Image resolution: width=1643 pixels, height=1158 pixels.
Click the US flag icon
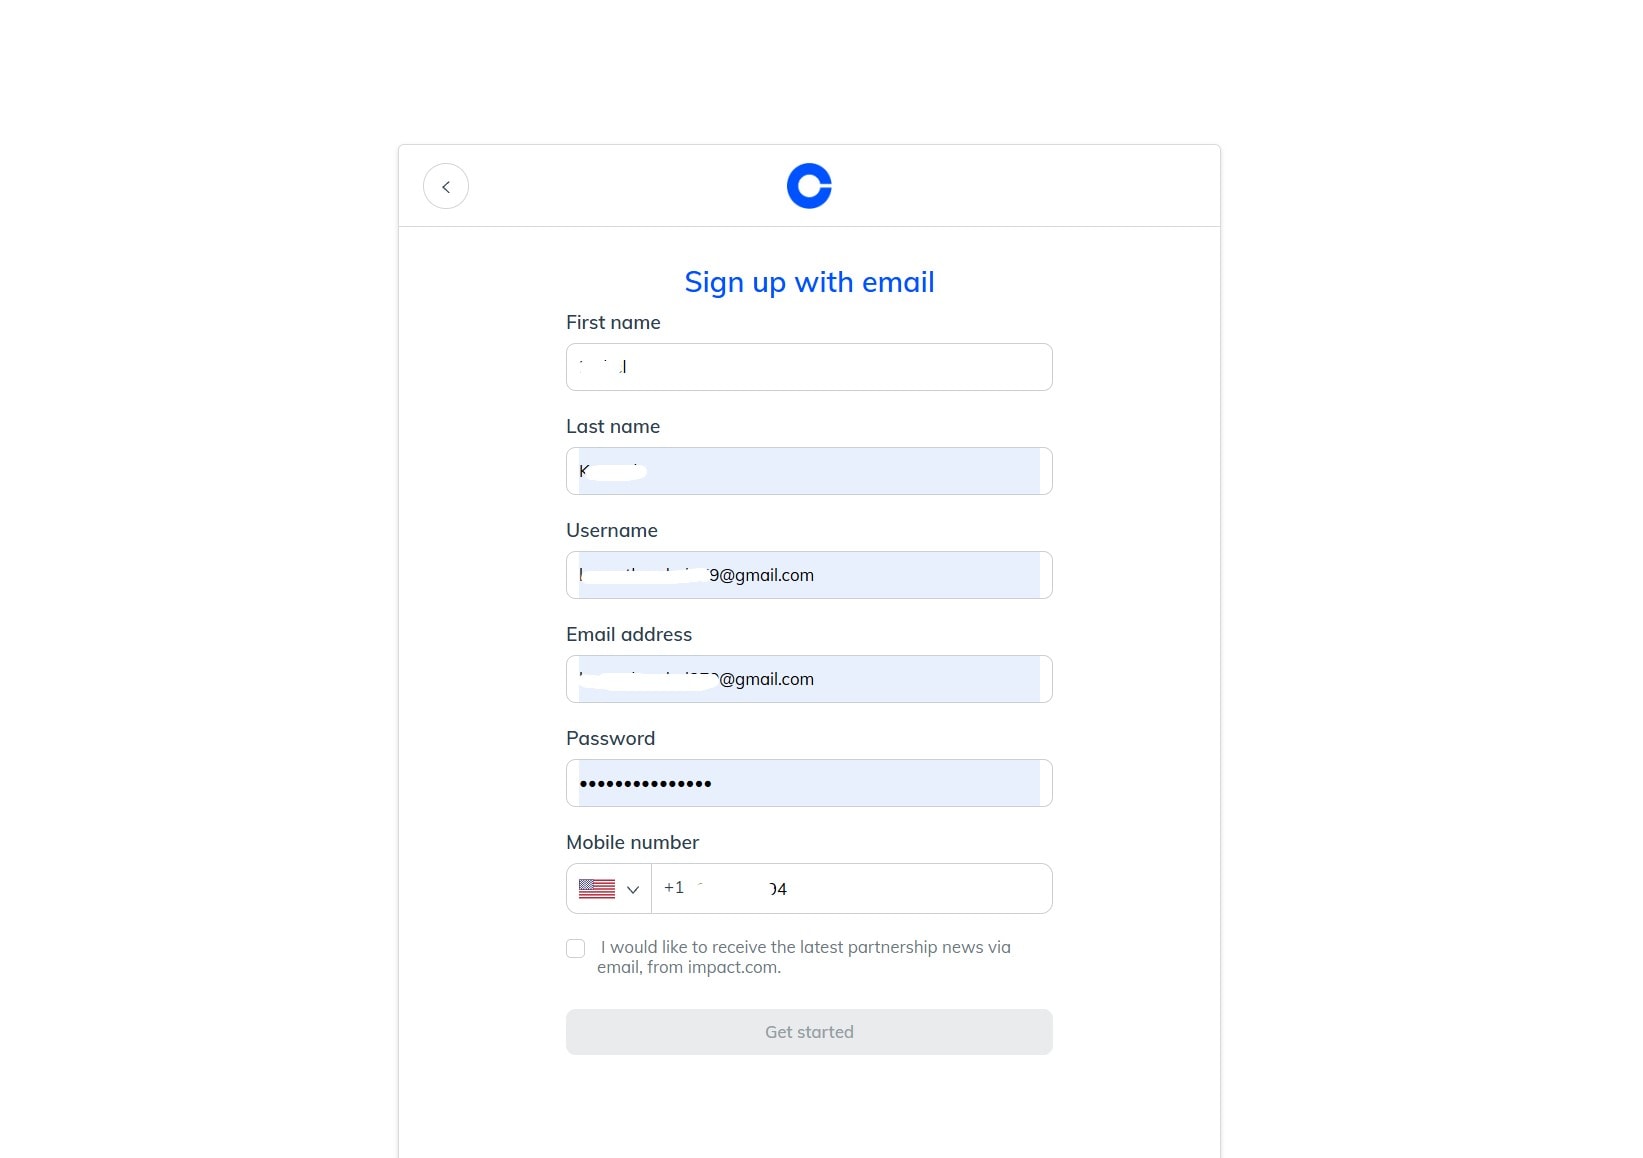tap(597, 889)
